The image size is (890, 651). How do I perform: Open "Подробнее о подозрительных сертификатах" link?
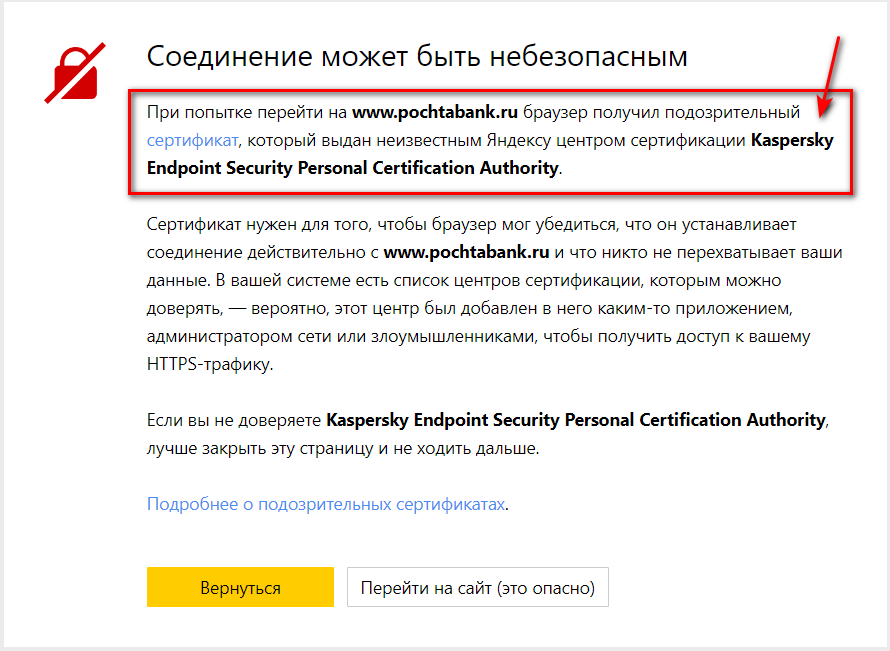[326, 504]
